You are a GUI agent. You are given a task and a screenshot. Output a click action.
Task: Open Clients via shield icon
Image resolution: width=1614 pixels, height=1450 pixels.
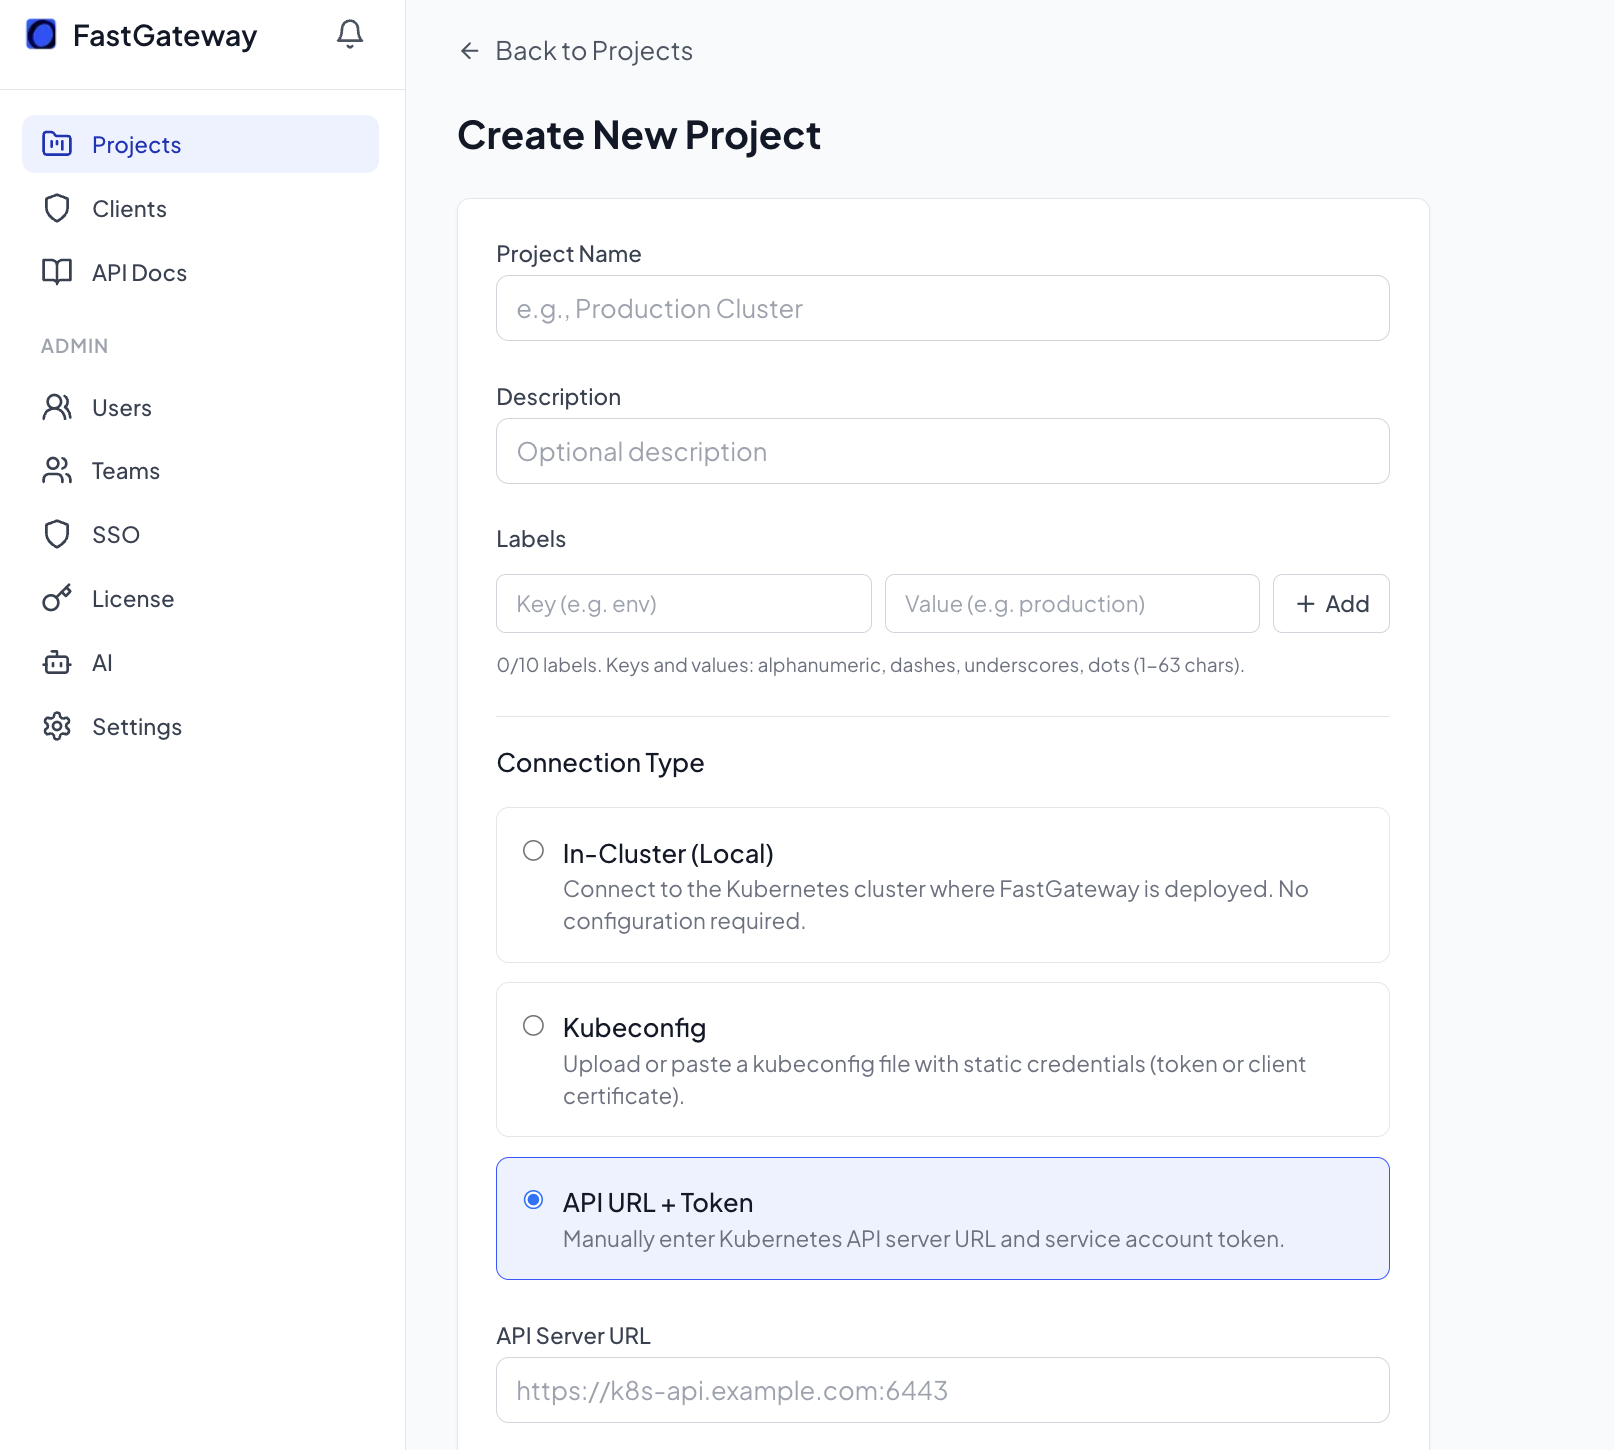tap(57, 208)
